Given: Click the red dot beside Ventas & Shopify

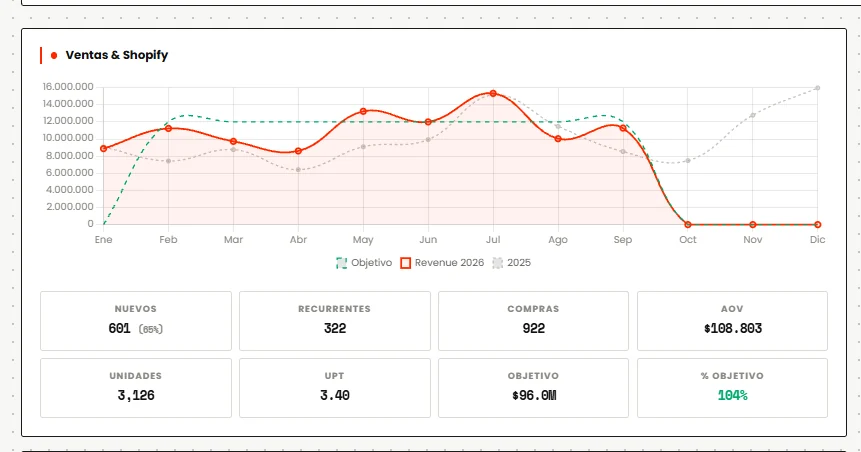Looking at the screenshot, I should [54, 55].
